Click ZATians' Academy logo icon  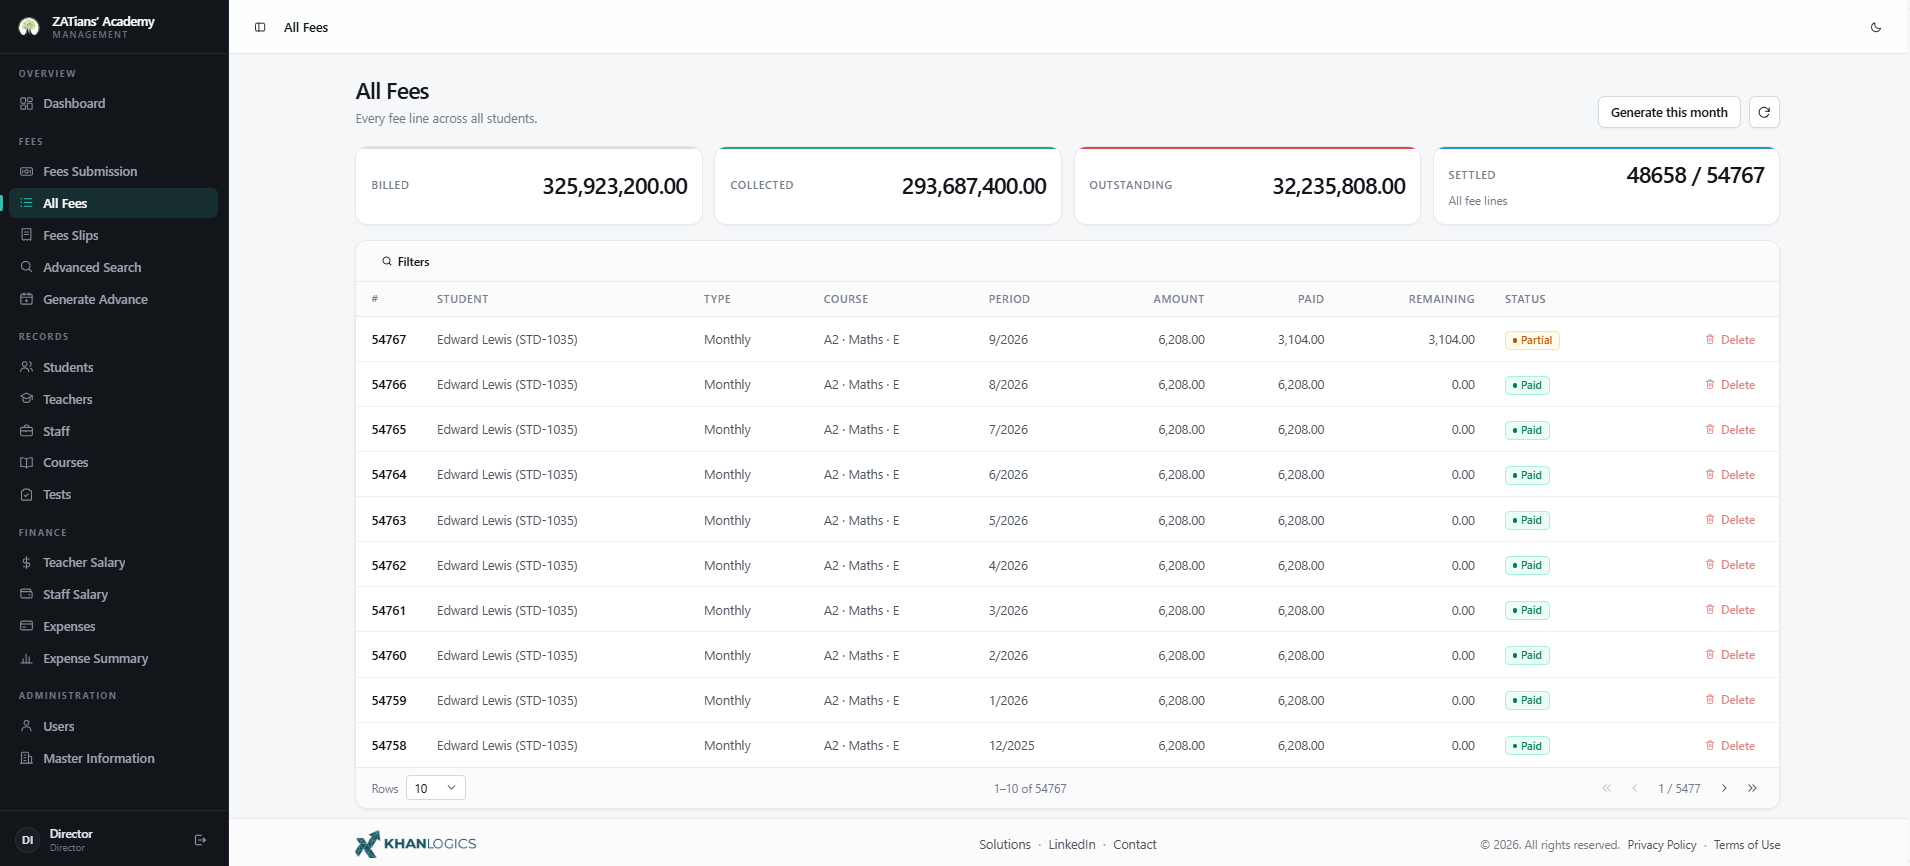pyautogui.click(x=29, y=27)
